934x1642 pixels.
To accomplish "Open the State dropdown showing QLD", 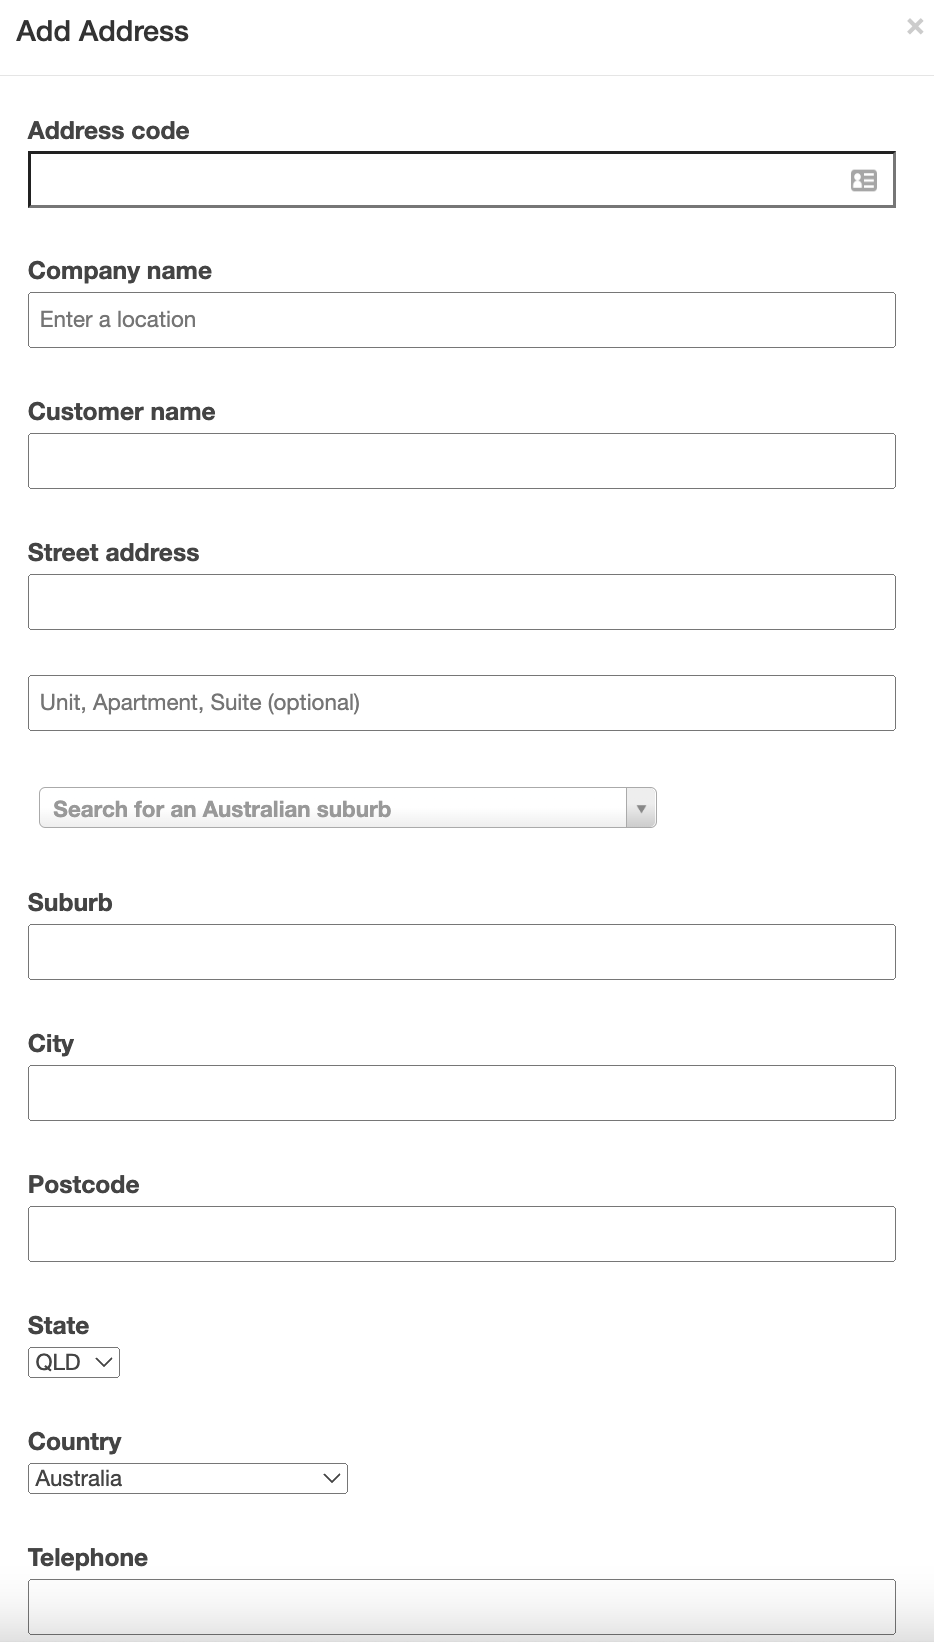I will click(73, 1361).
